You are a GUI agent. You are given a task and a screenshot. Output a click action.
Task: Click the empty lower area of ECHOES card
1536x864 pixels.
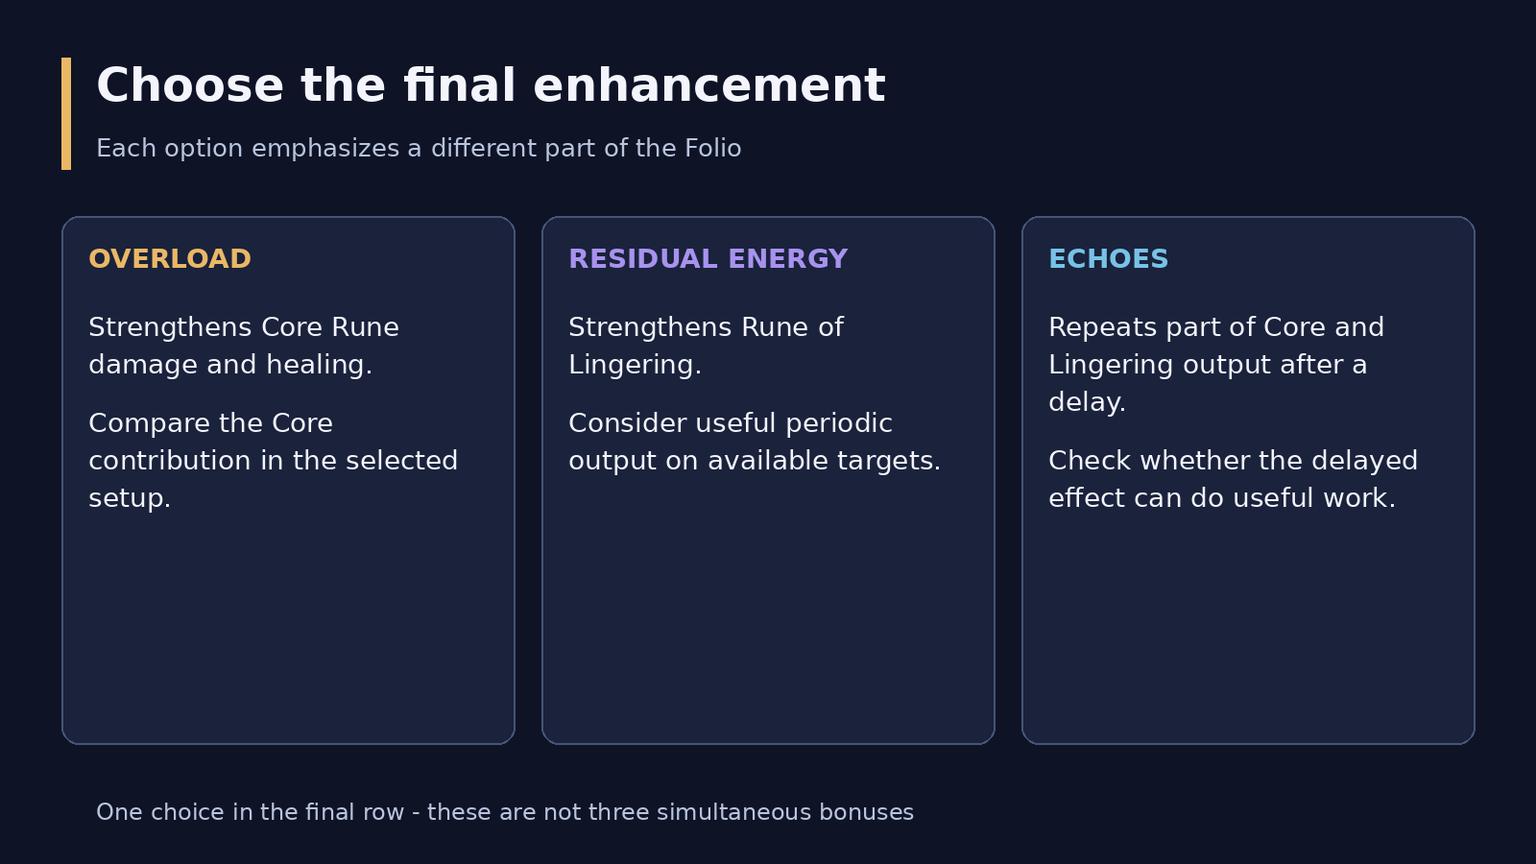1248,630
